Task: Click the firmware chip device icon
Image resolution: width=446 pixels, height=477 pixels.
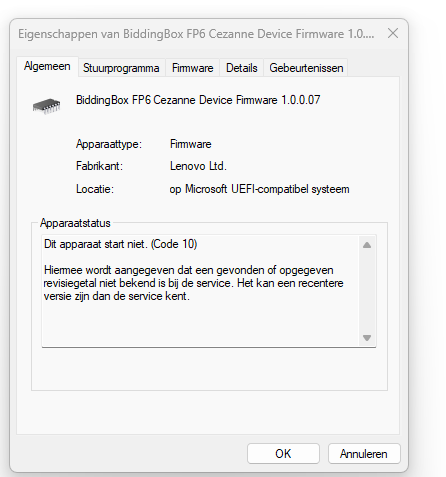Action: pyautogui.click(x=47, y=106)
